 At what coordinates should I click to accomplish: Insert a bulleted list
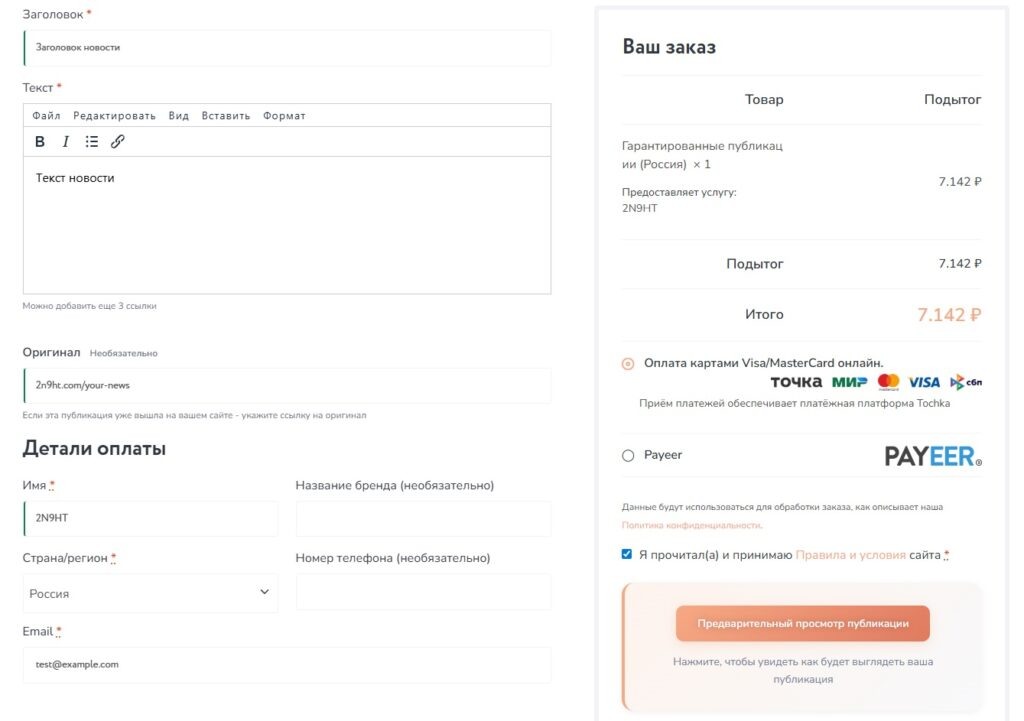click(92, 142)
